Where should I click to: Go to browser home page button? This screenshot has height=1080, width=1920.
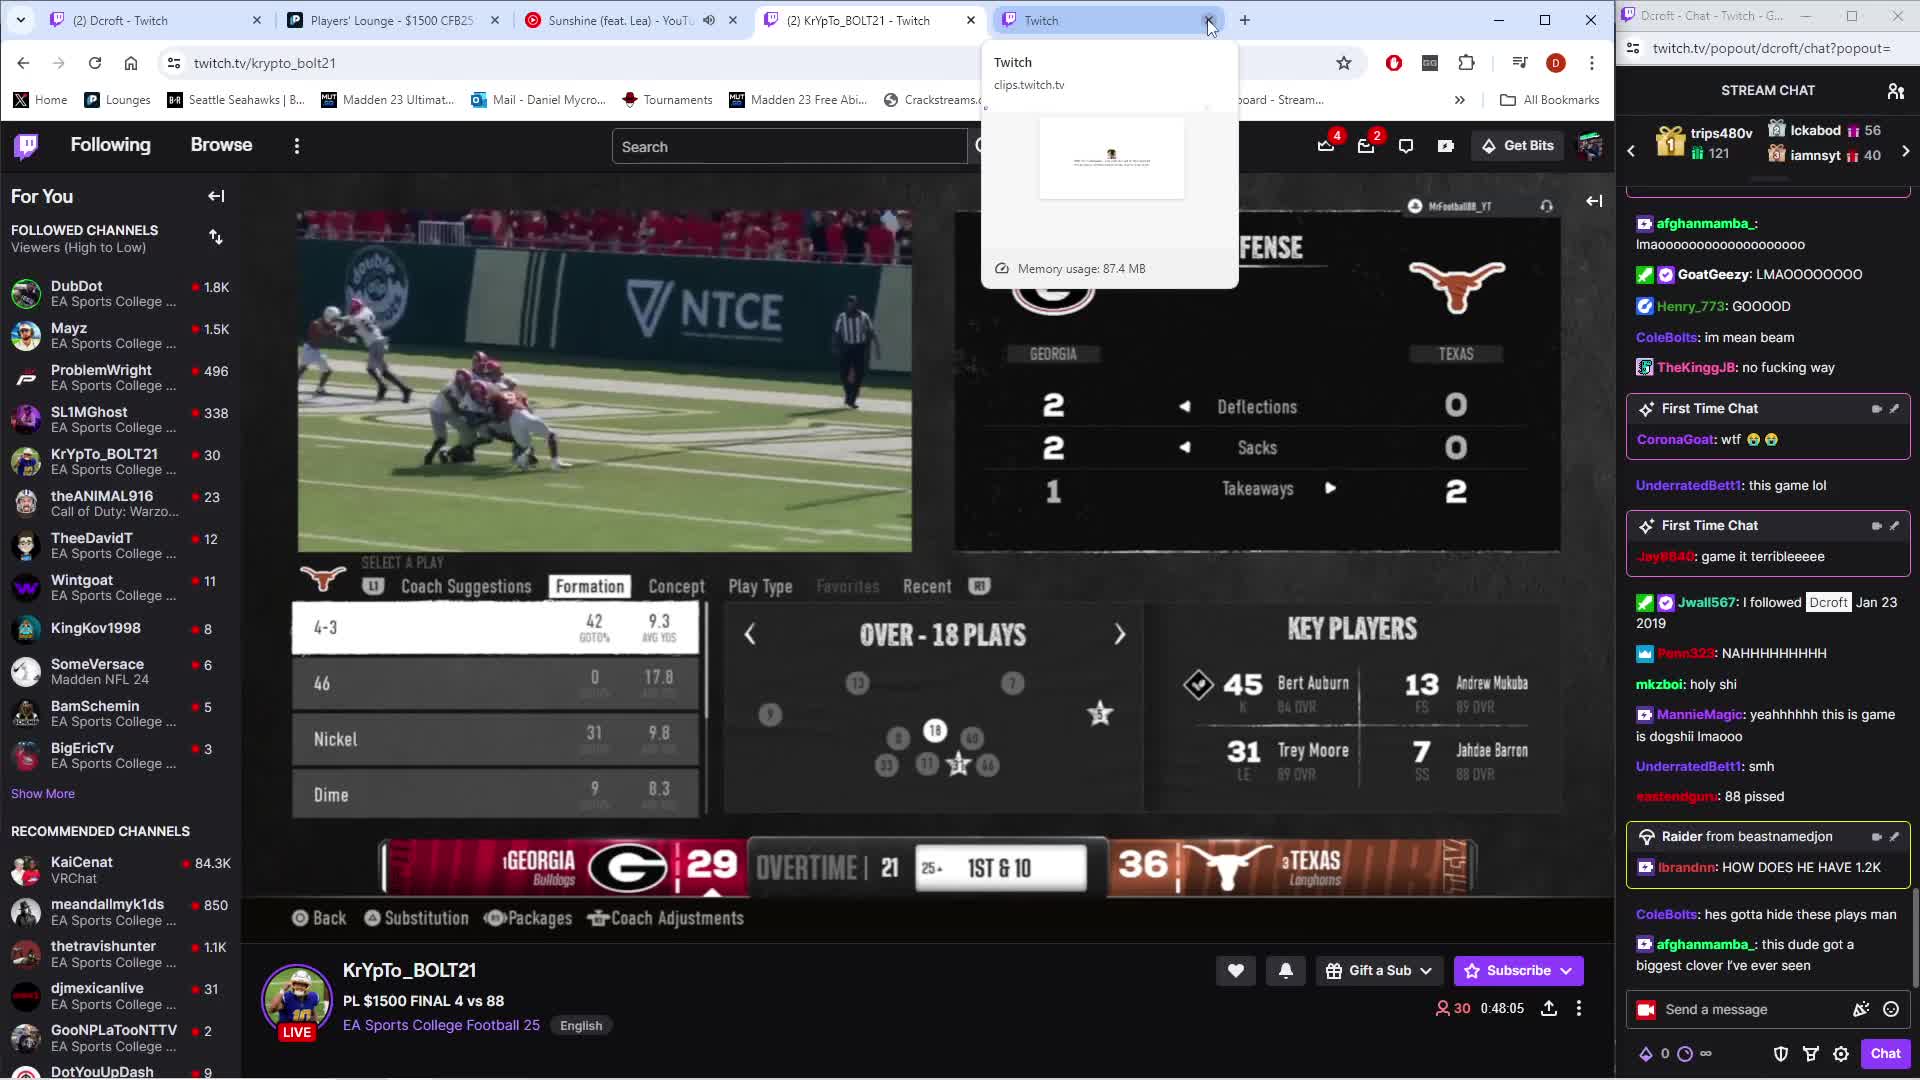[131, 63]
